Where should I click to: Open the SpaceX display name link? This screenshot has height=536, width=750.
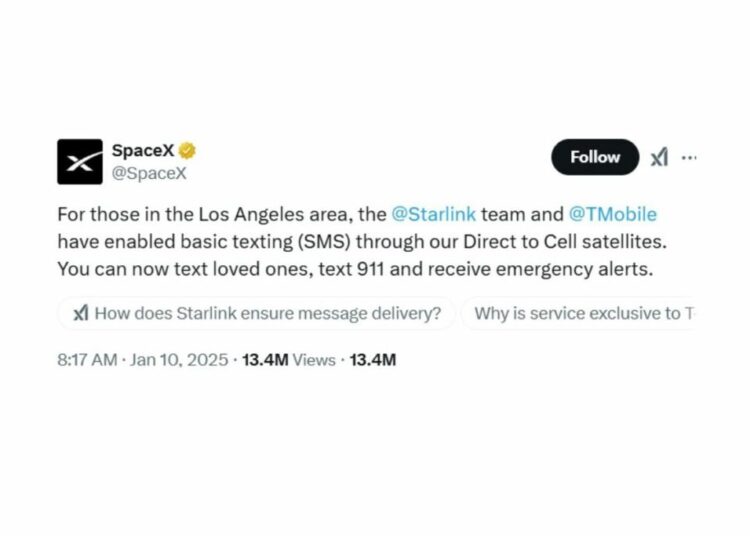coord(143,151)
